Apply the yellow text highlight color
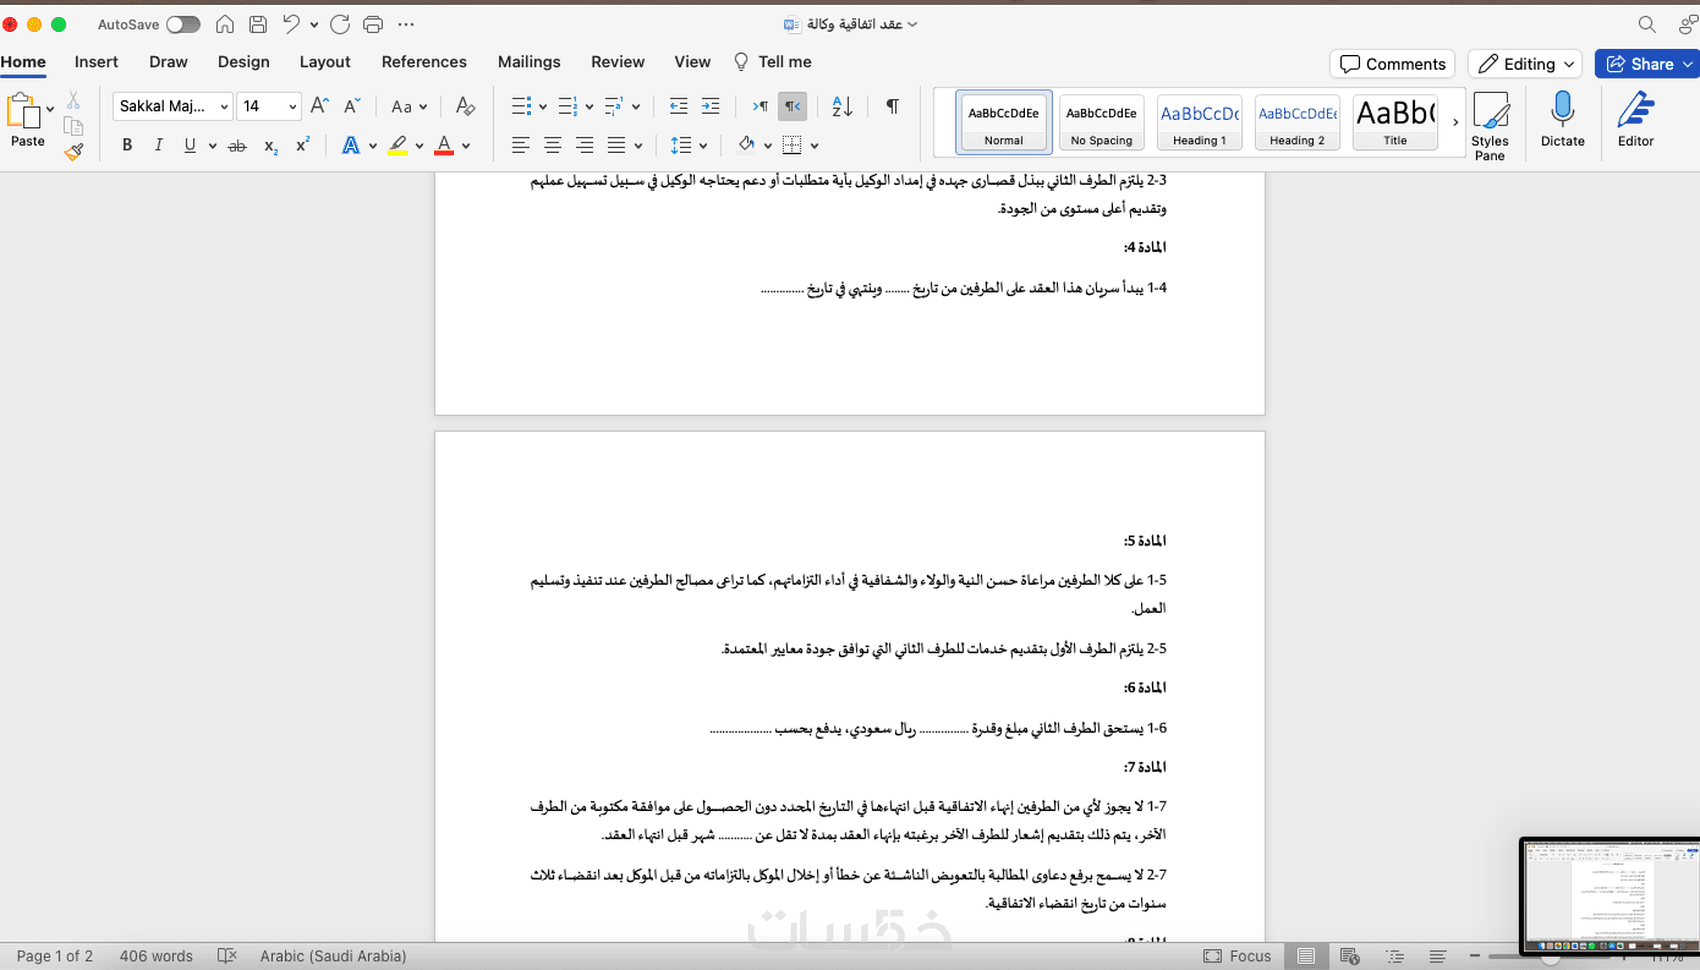The width and height of the screenshot is (1700, 970). pos(398,146)
